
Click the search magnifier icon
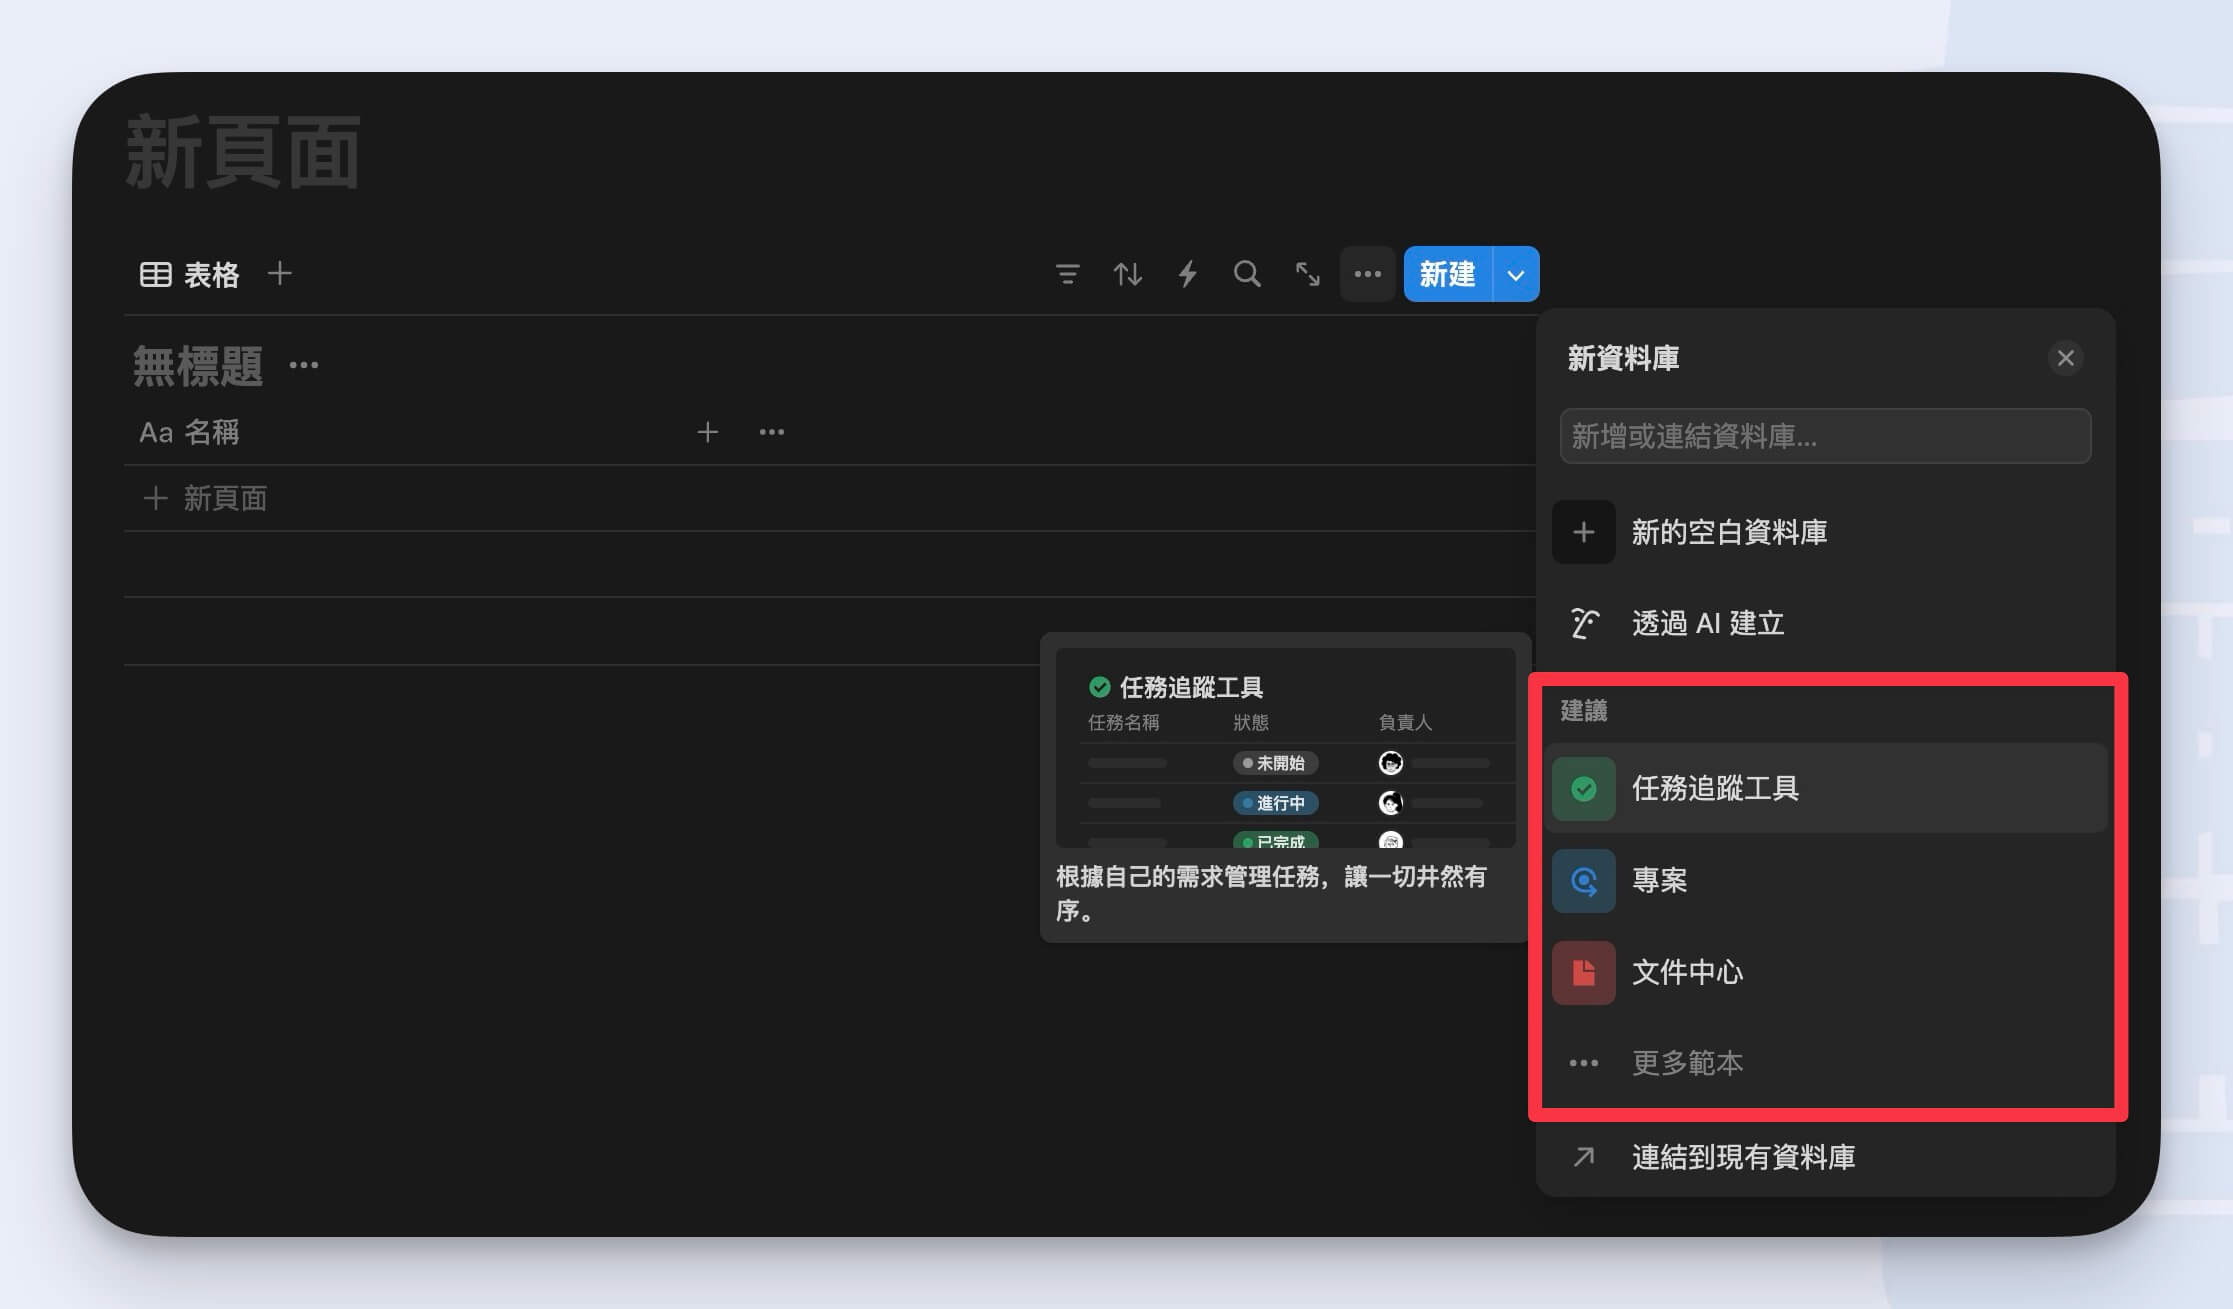[x=1247, y=274]
